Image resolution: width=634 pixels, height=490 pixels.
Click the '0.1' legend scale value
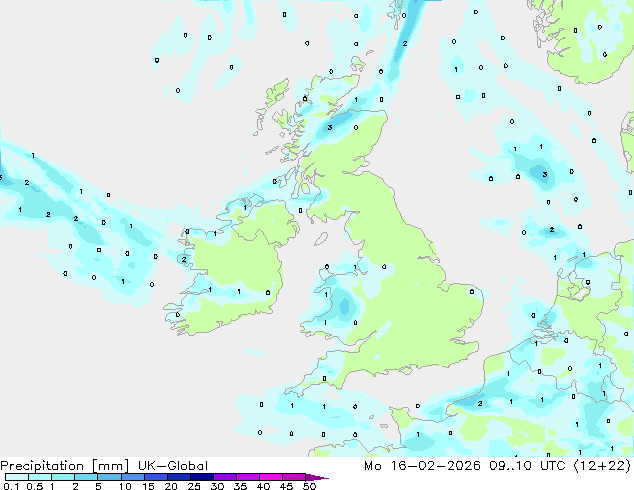[x=11, y=486]
